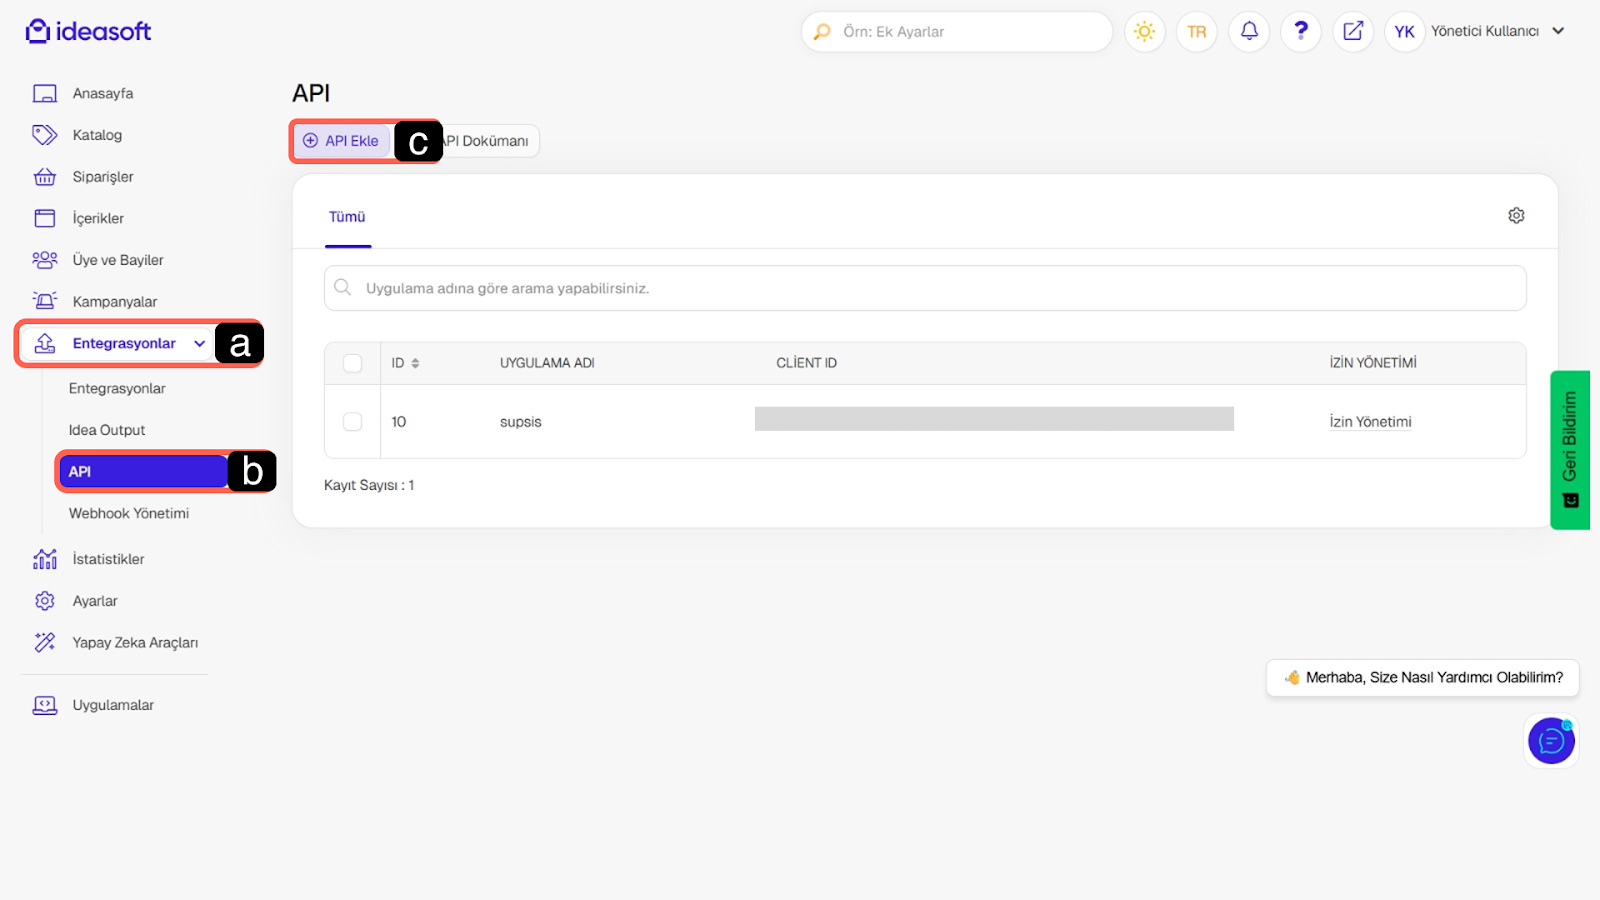Click the question mark help icon
1600x900 pixels.
pyautogui.click(x=1301, y=32)
